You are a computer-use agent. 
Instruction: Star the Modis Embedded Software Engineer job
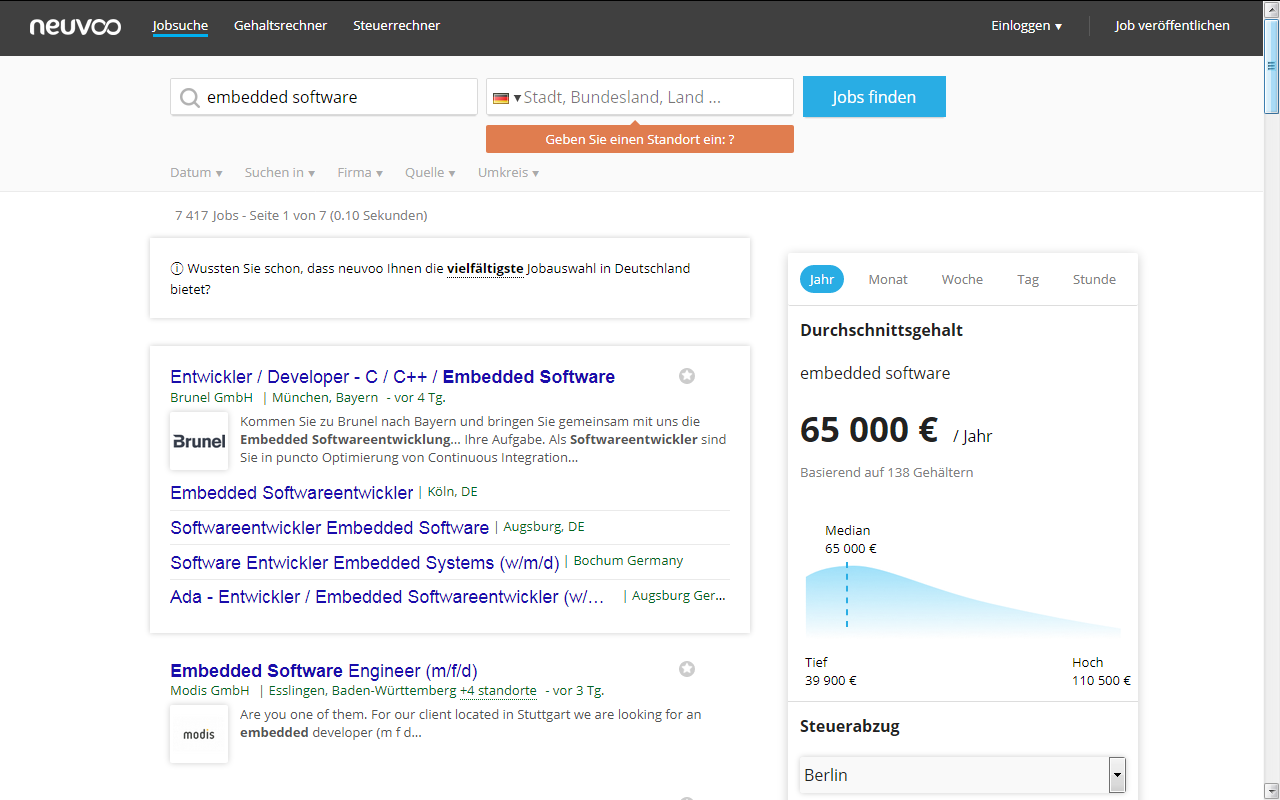(687, 669)
